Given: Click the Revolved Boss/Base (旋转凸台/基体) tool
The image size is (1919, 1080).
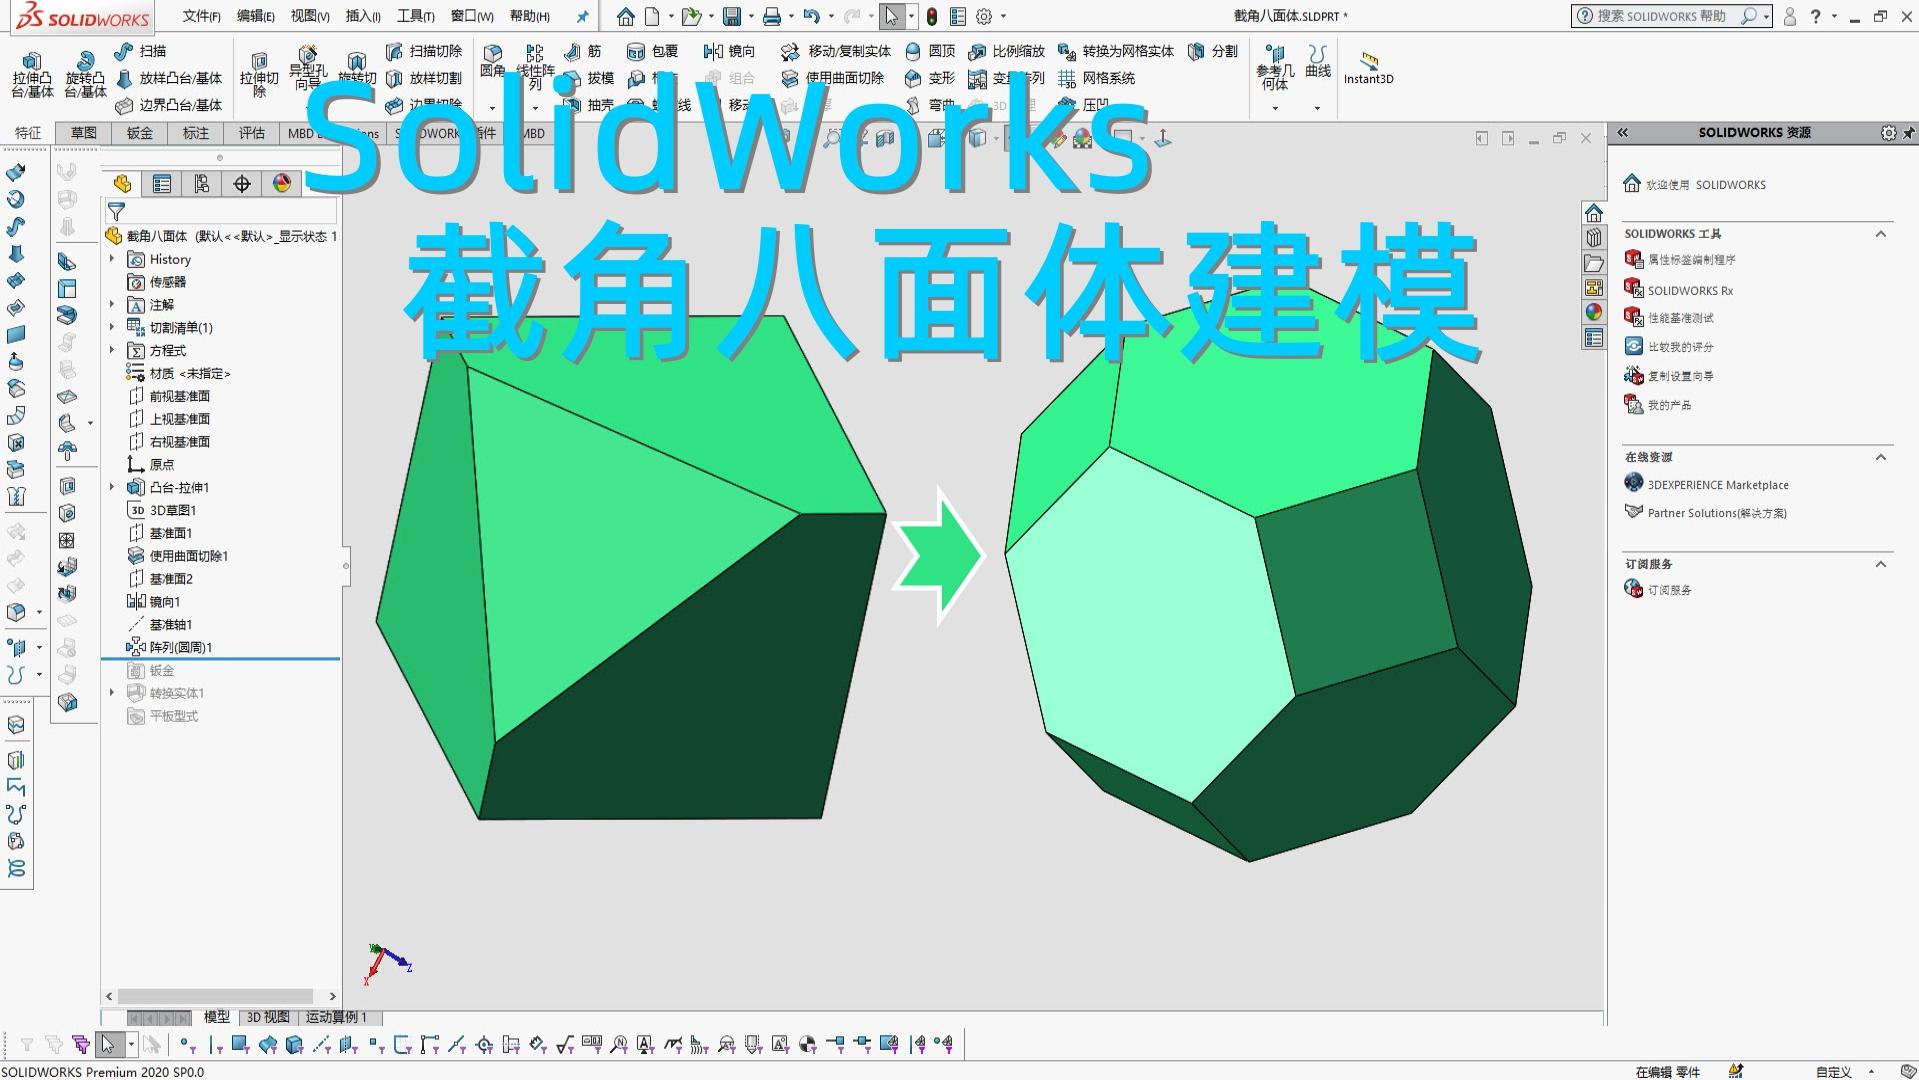Looking at the screenshot, I should (85, 75).
